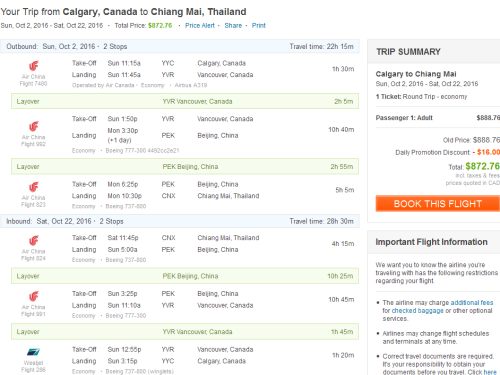Click the YVR Vancouver 1h 45m layover row
The width and height of the screenshot is (500, 375).
click(x=185, y=332)
